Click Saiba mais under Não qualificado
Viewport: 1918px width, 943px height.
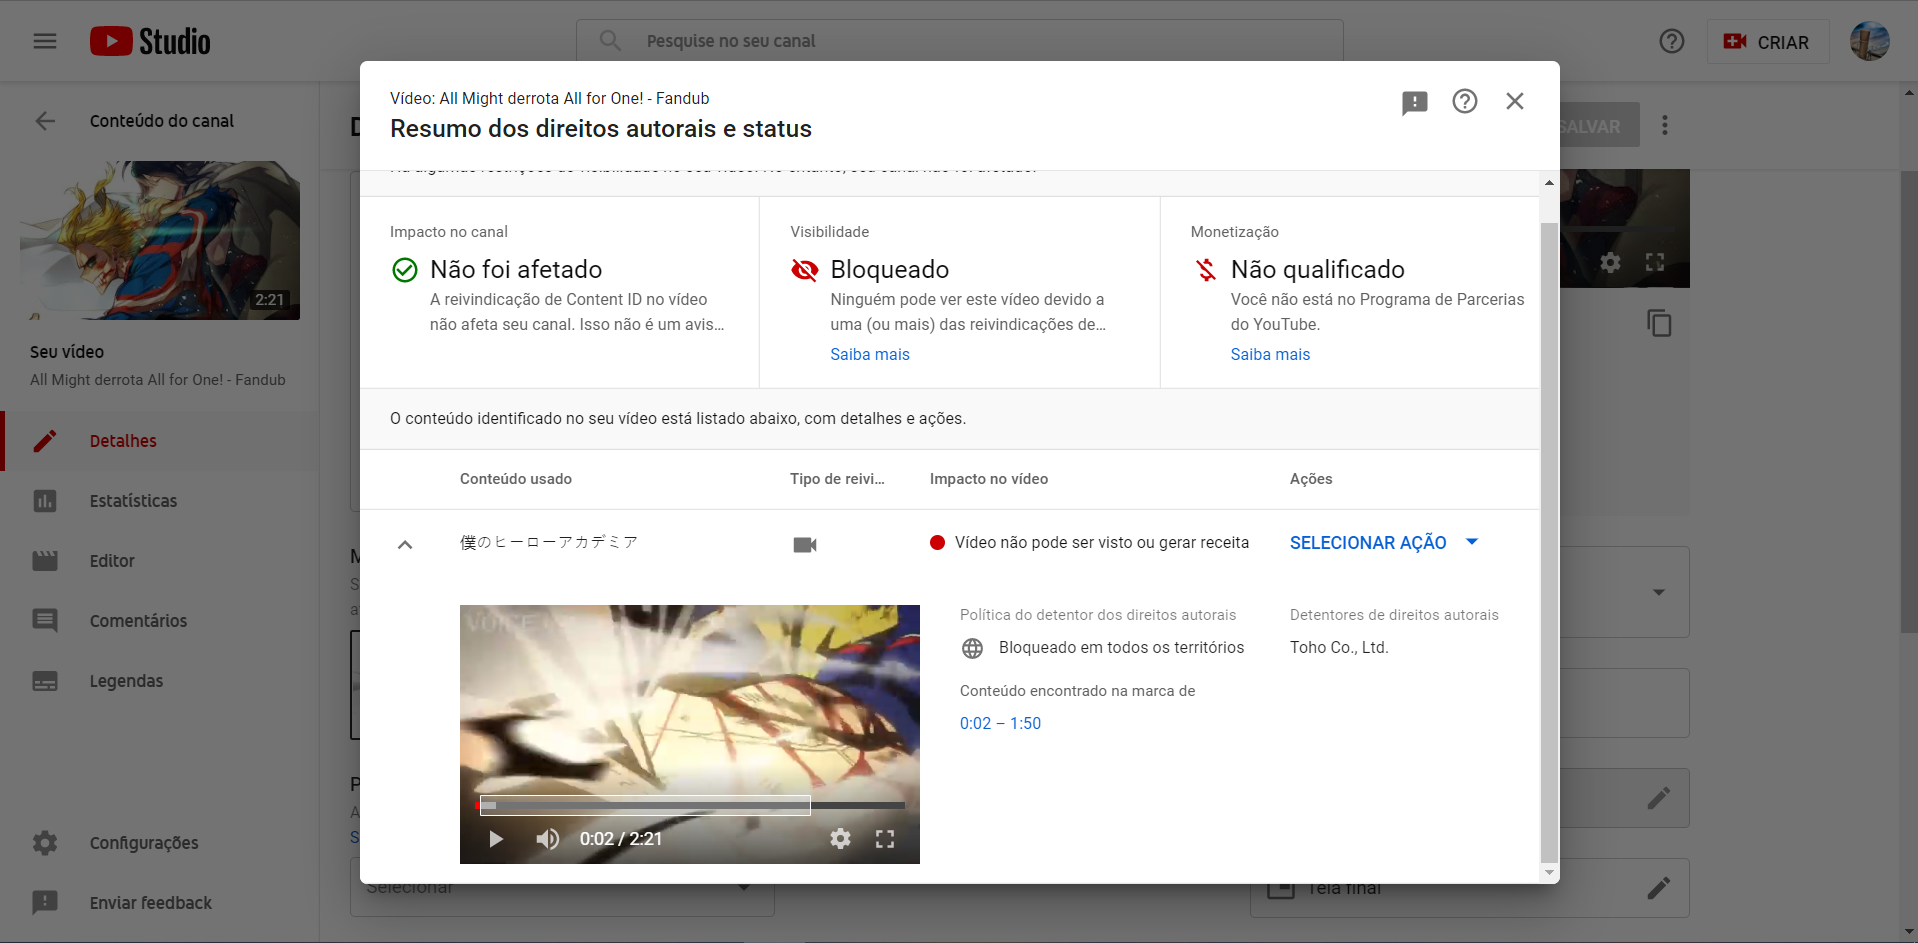[1270, 354]
